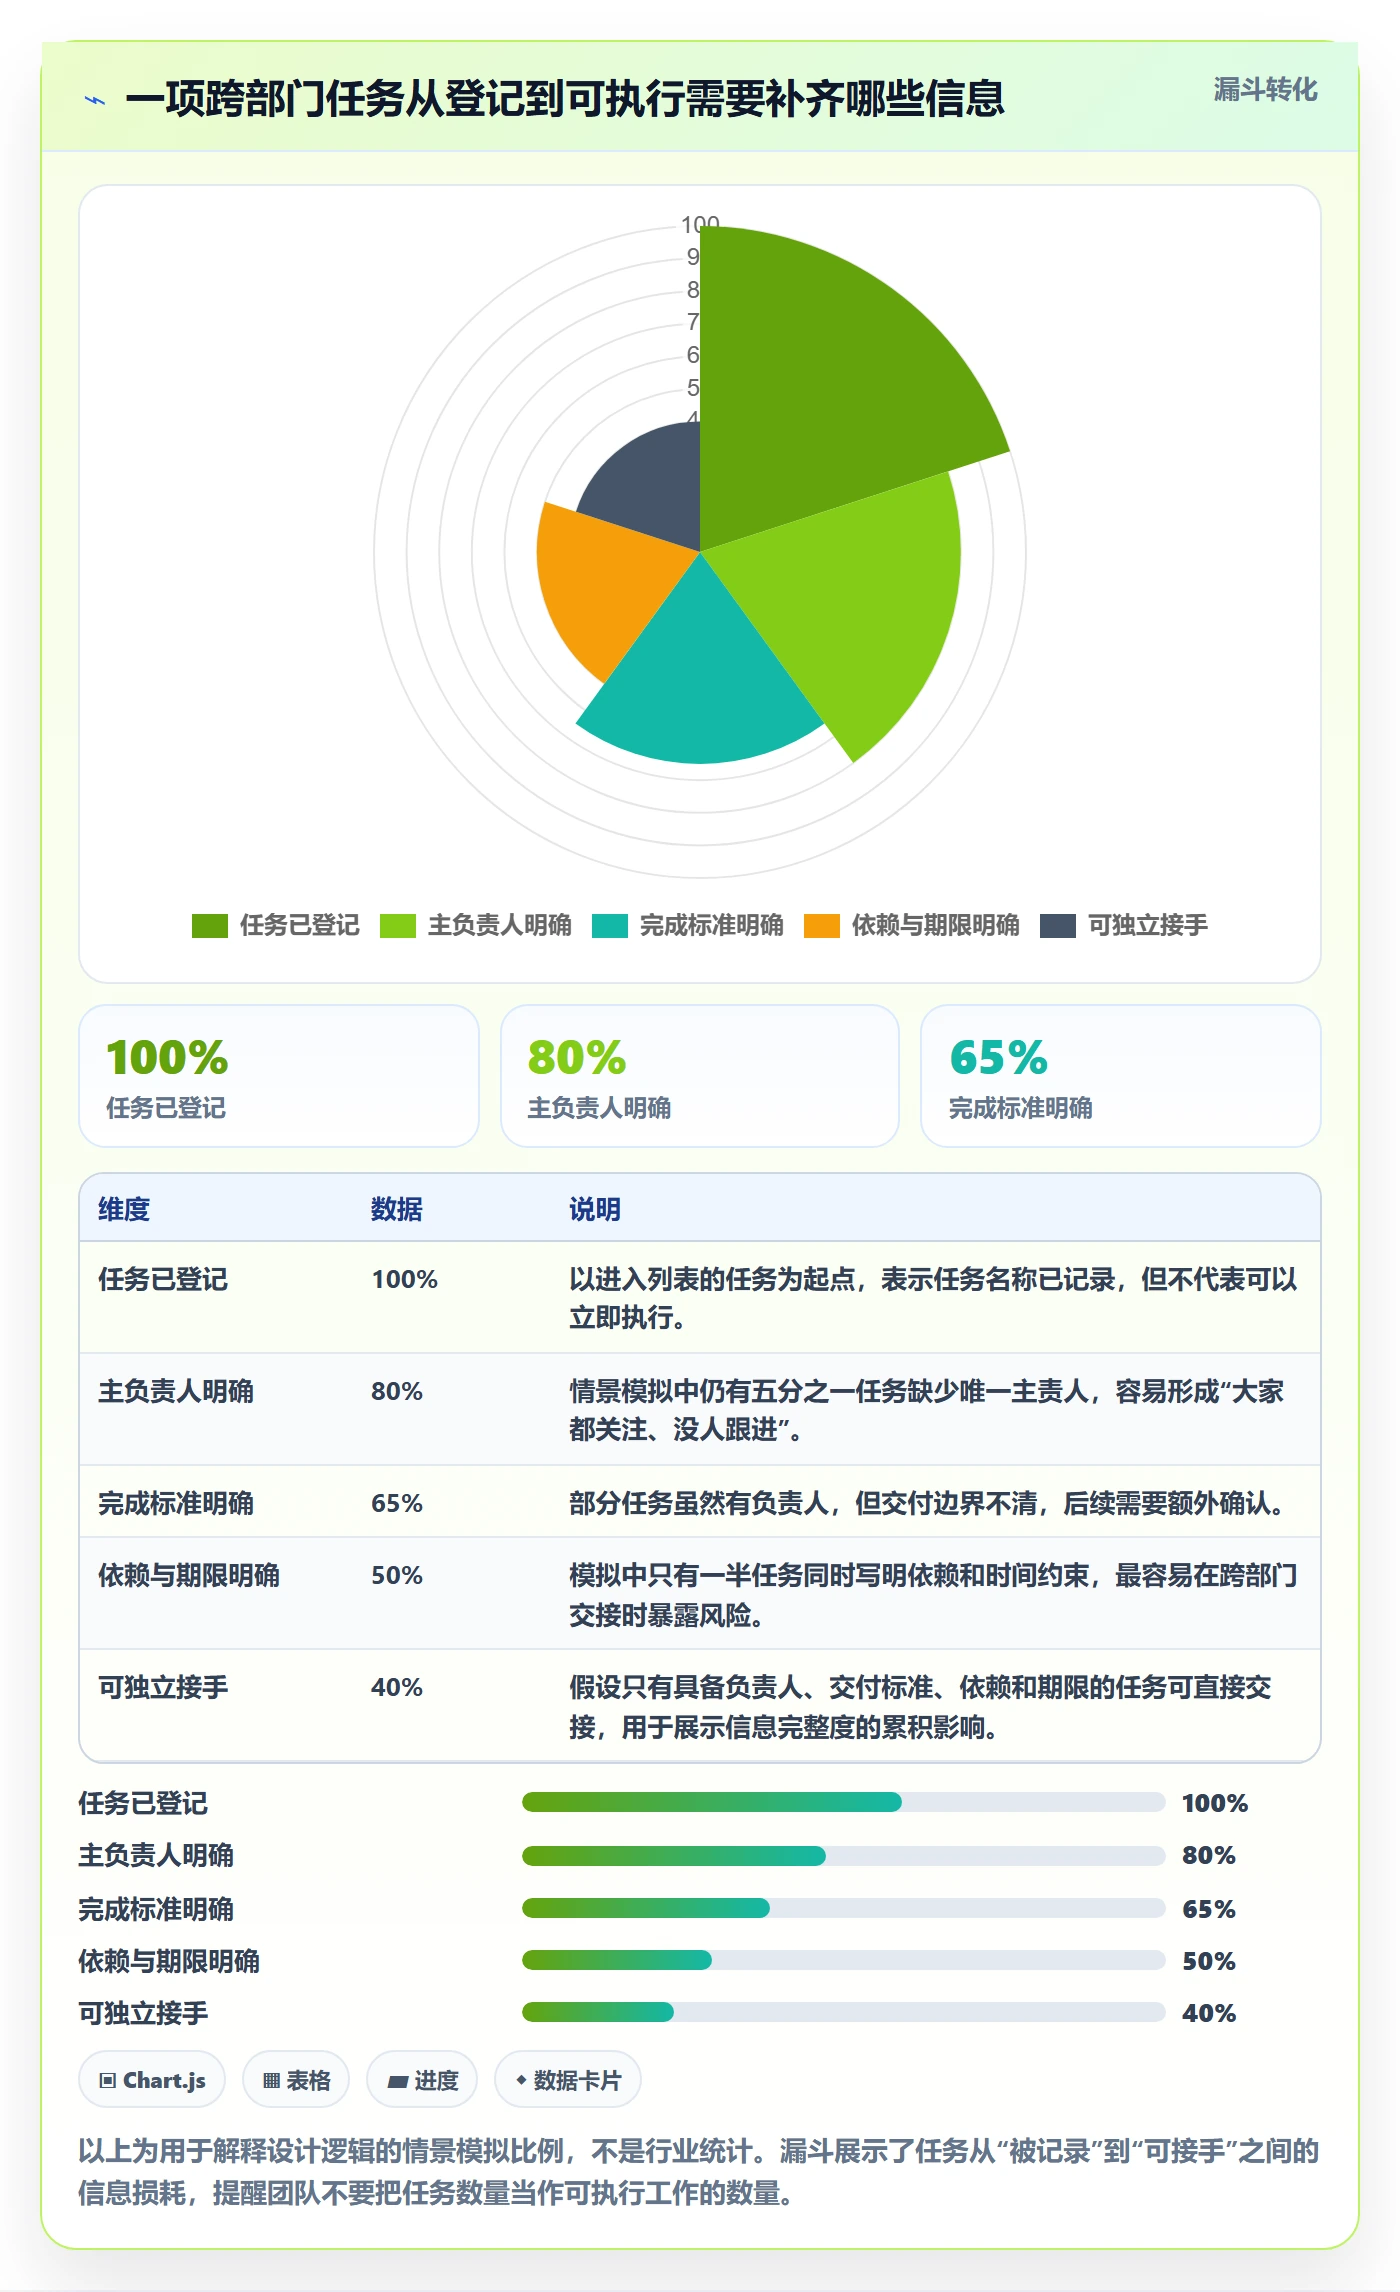Toggle the orange 依赖与期限明确 legend swatch
Viewport: 1400px width, 2292px height.
click(822, 926)
